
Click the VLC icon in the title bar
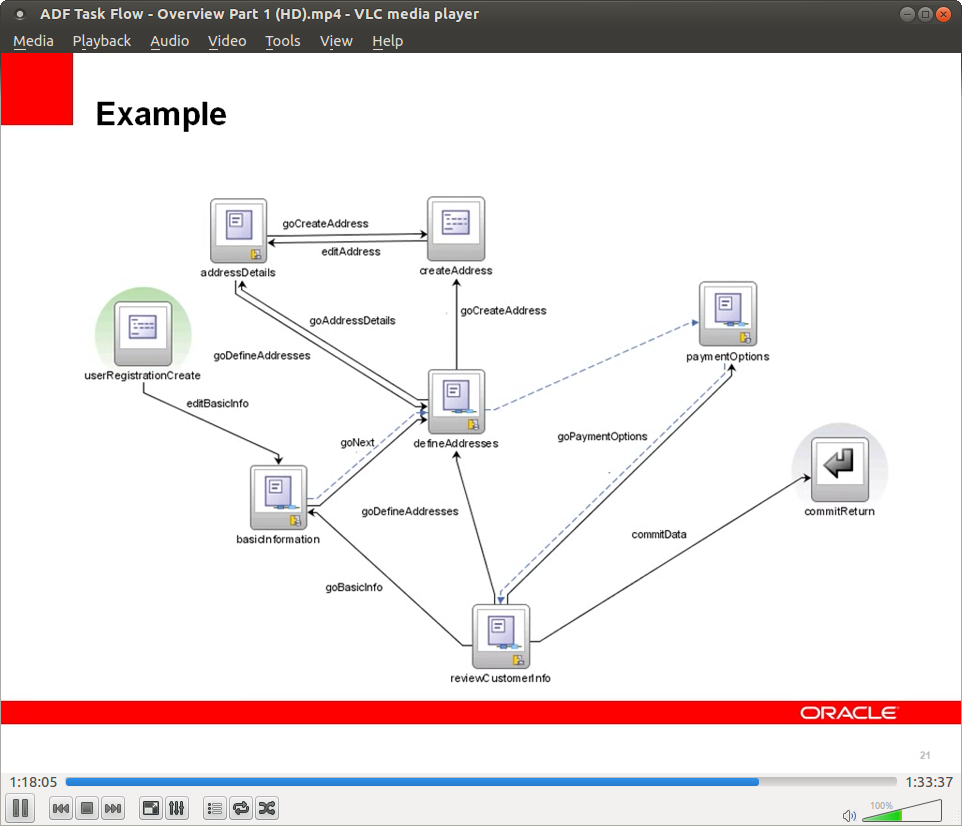tap(20, 14)
